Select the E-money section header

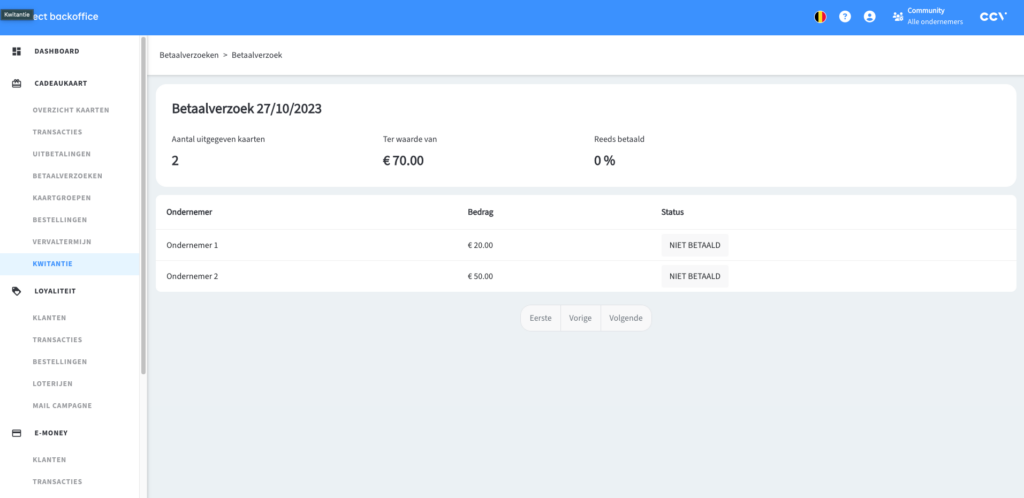51,433
